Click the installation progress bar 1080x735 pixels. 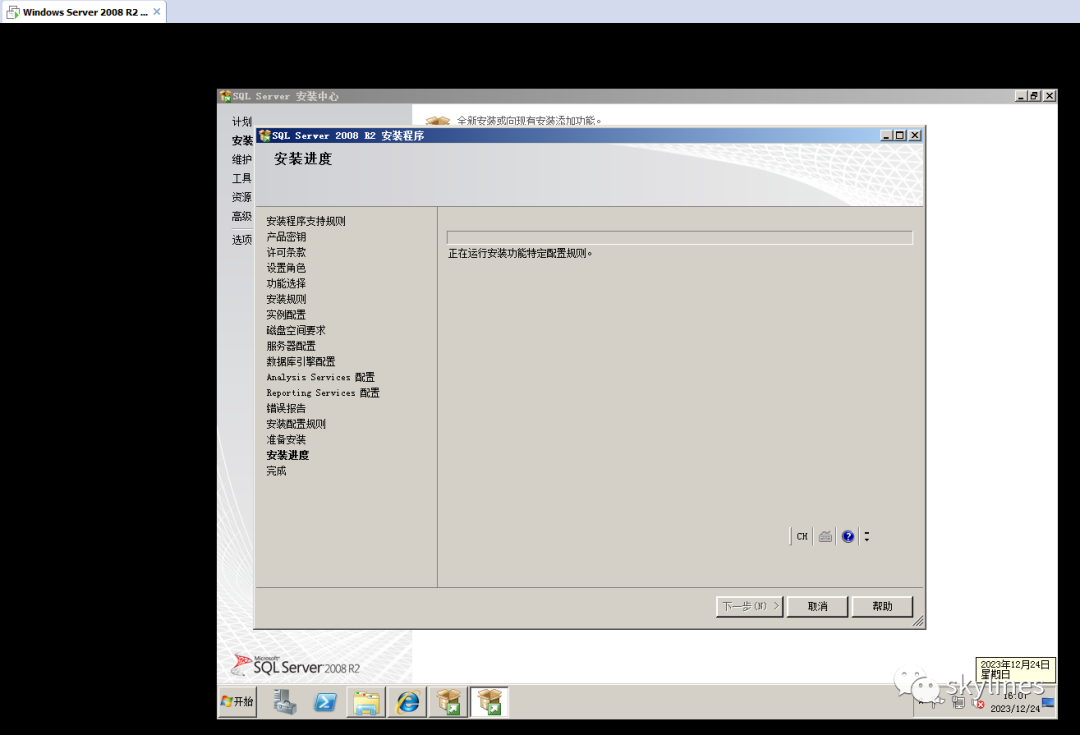pos(679,238)
